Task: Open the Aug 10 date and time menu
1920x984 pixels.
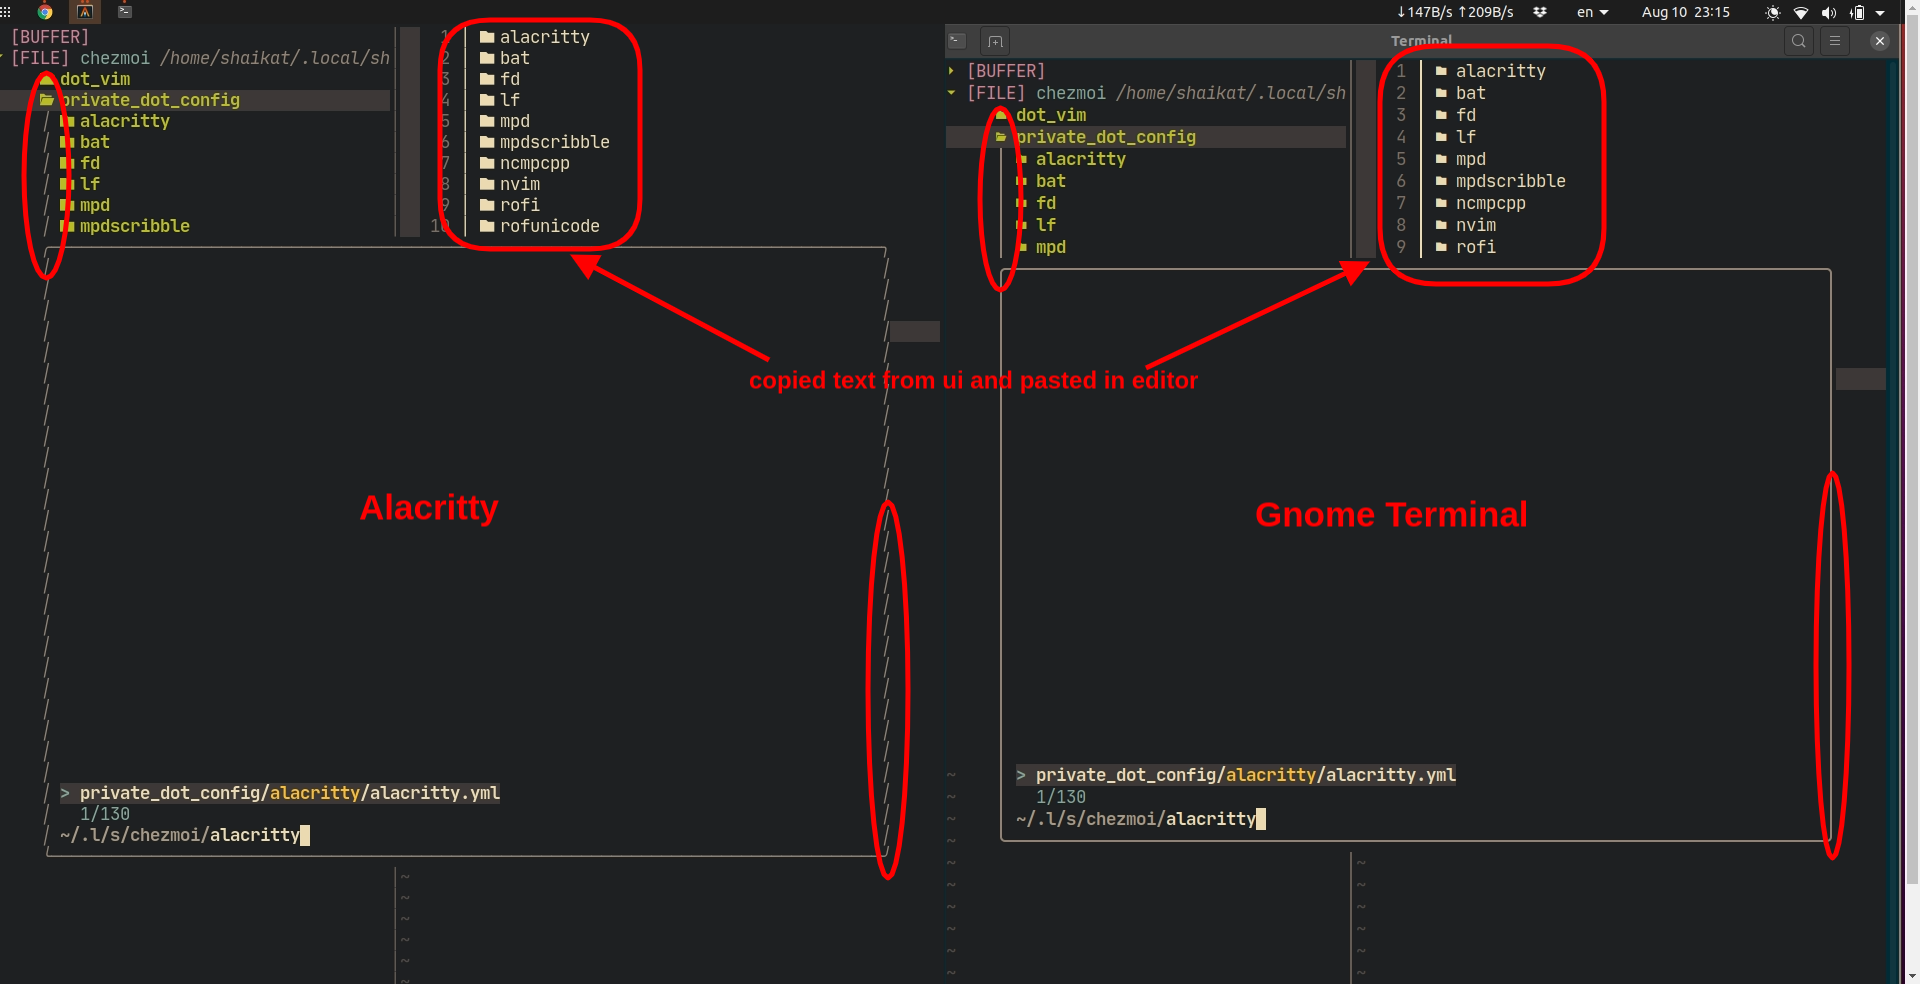Action: click(x=1685, y=12)
